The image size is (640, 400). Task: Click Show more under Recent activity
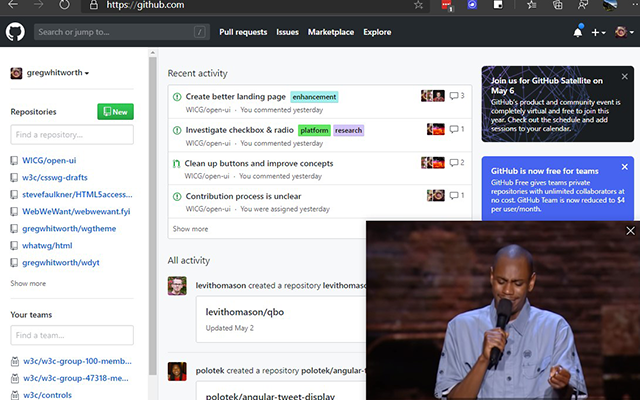click(190, 229)
